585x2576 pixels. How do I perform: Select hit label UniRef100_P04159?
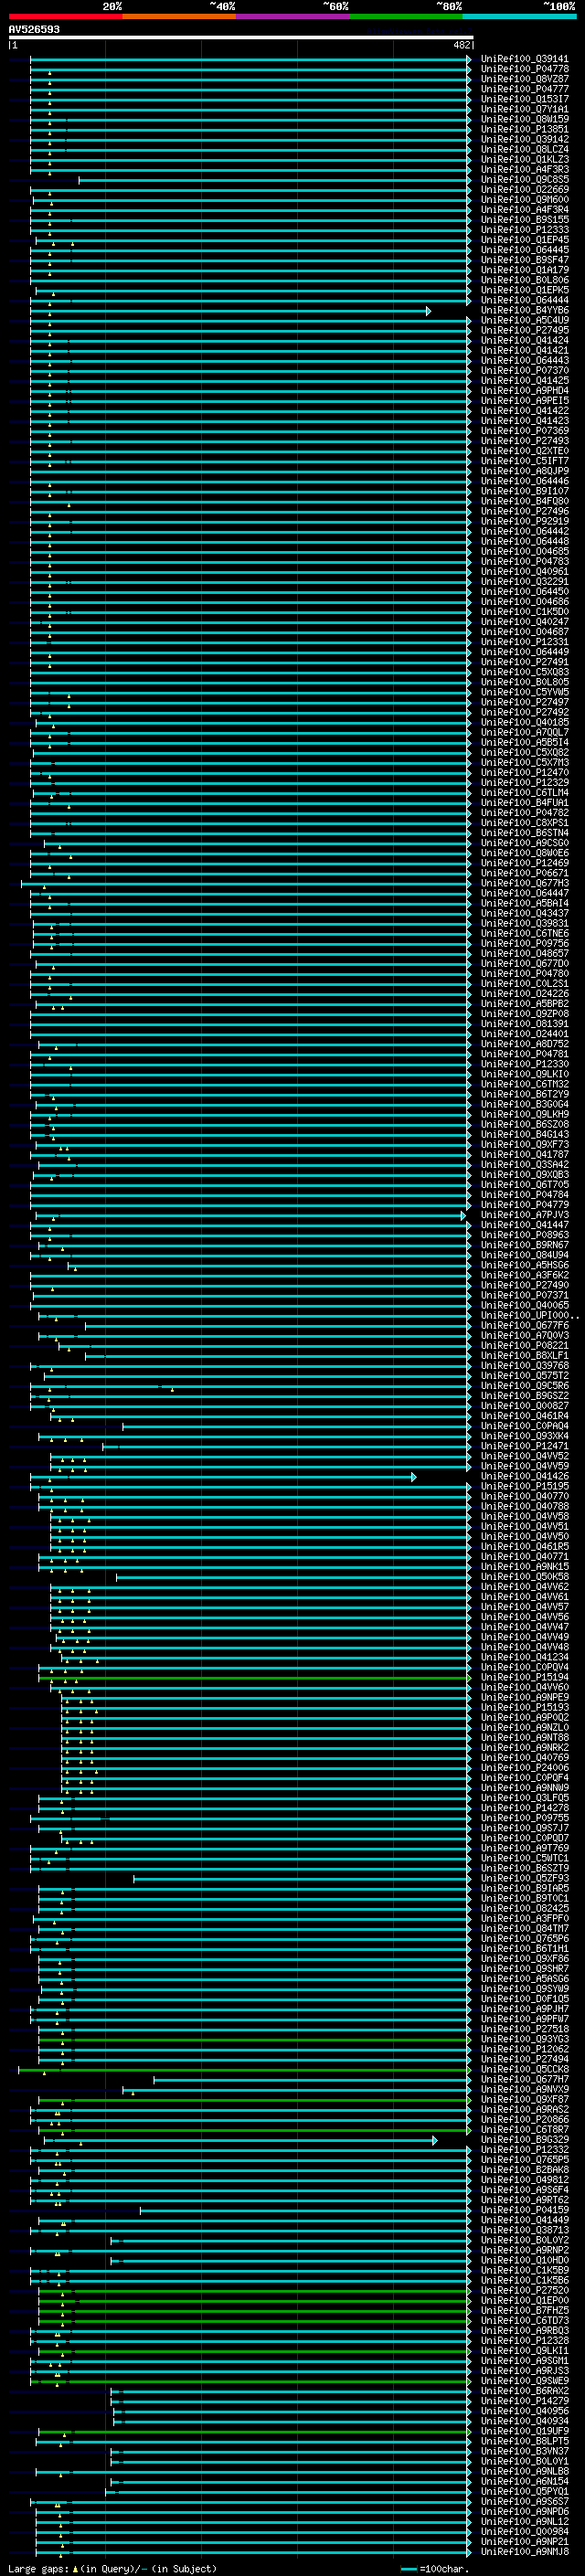[x=525, y=2211]
